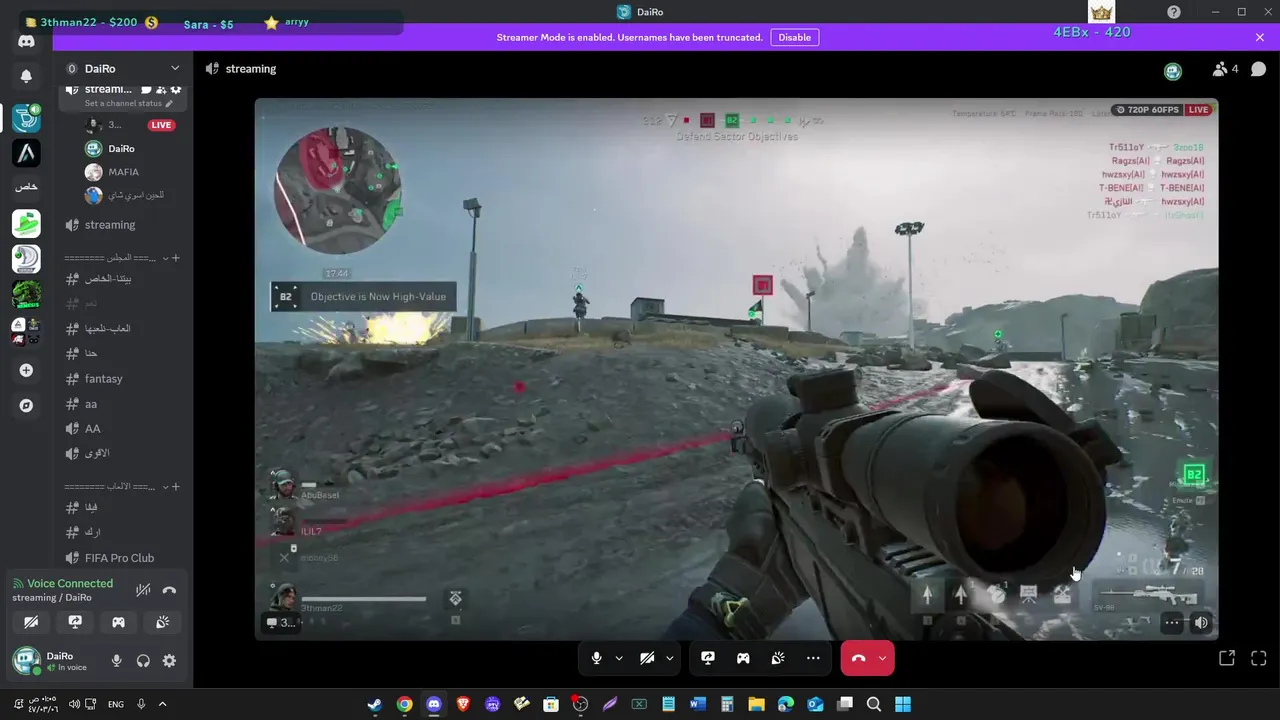Mute microphone next to DaiRo profile
1280x720 pixels.
pyautogui.click(x=116, y=661)
